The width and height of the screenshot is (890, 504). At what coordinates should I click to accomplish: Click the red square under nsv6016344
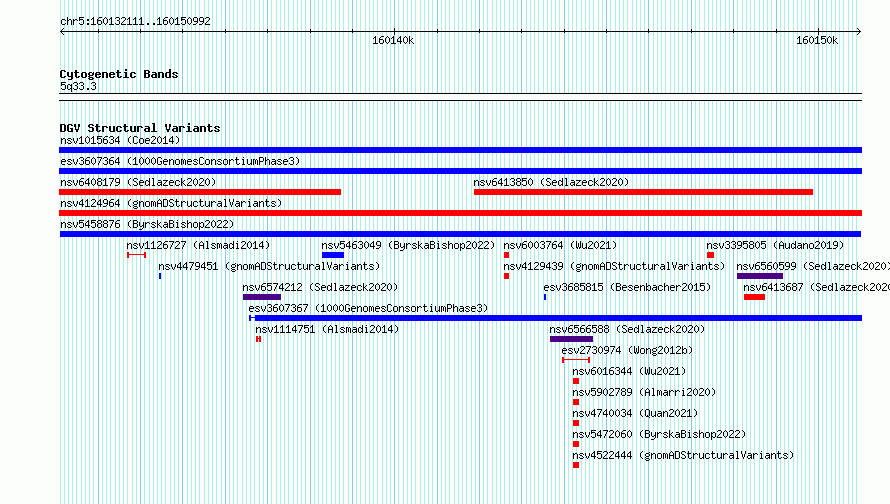pos(576,381)
